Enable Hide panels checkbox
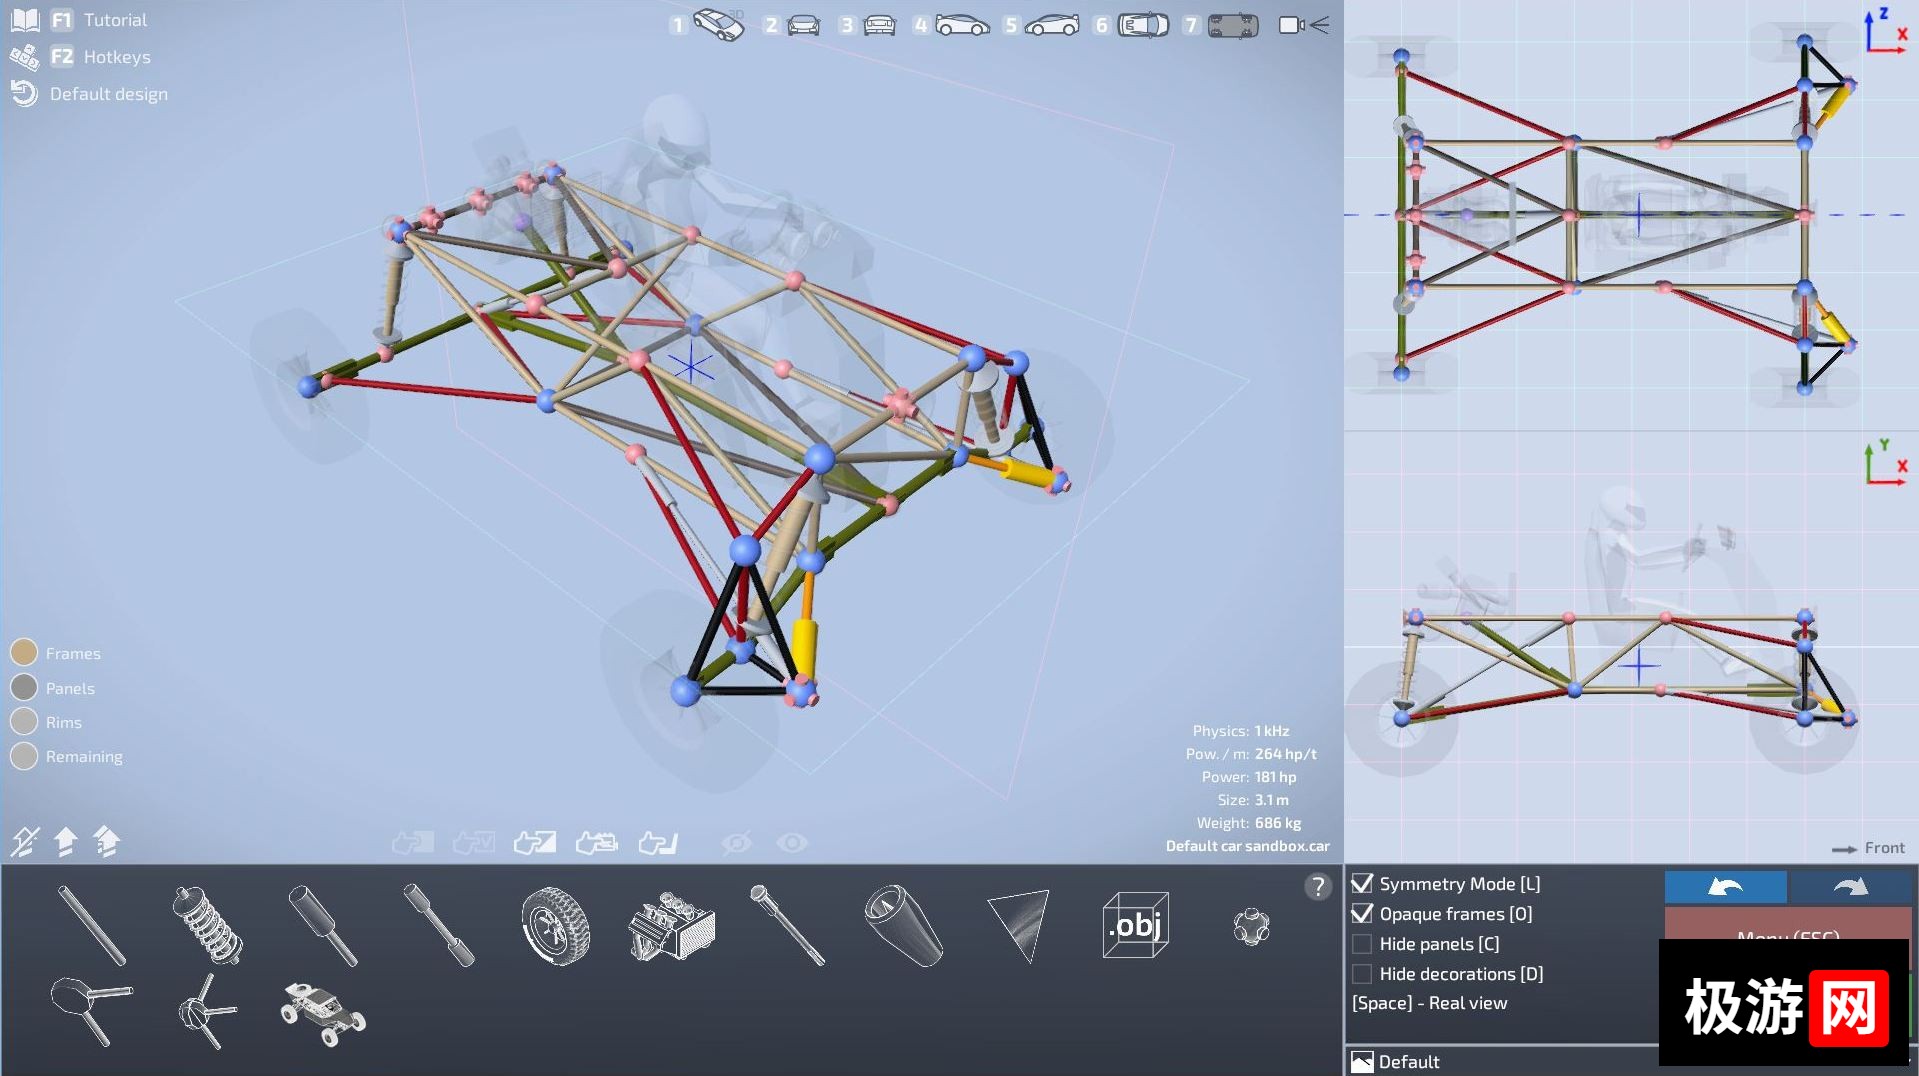Image resolution: width=1919 pixels, height=1076 pixels. tap(1362, 944)
